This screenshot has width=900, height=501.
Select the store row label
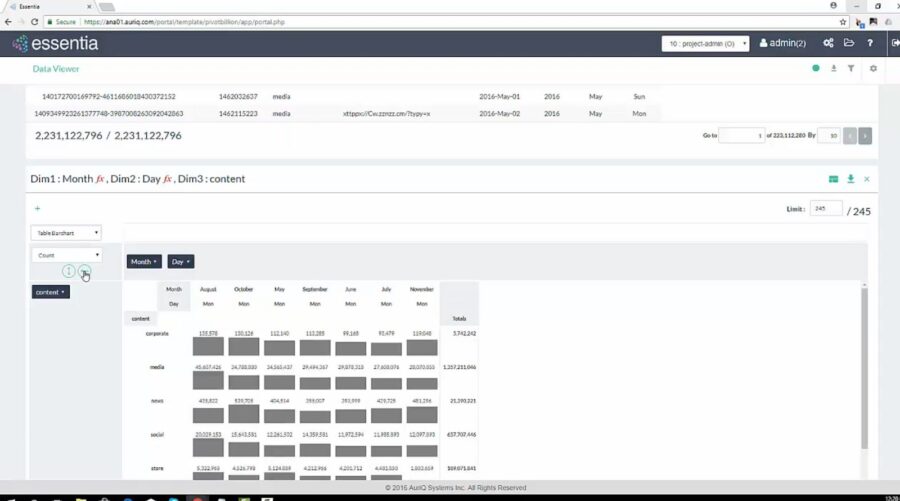[157, 468]
